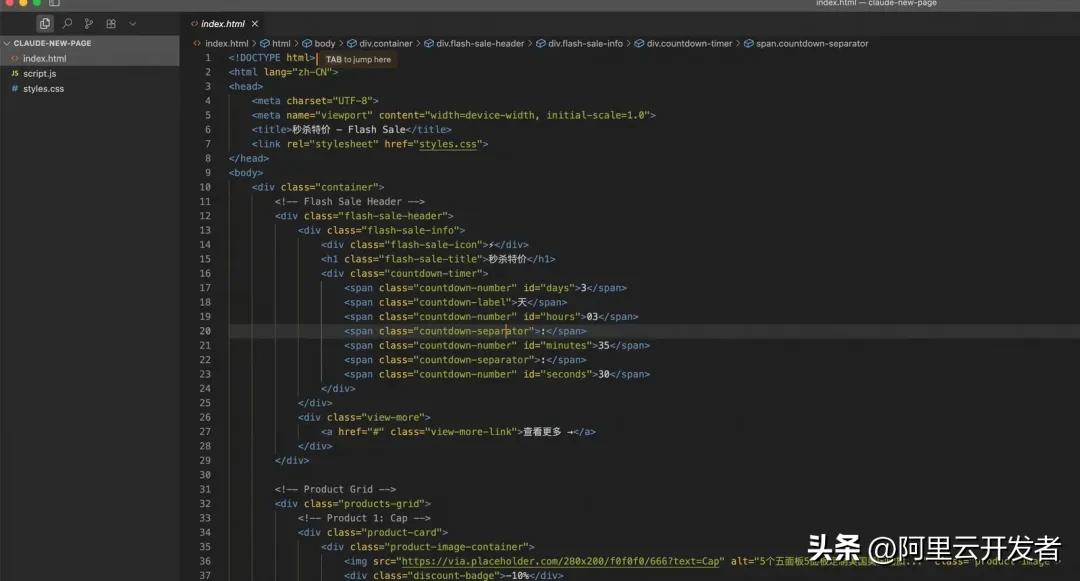The height and width of the screenshot is (581, 1080).
Task: Click line number 1 in the gutter
Action: click(207, 58)
